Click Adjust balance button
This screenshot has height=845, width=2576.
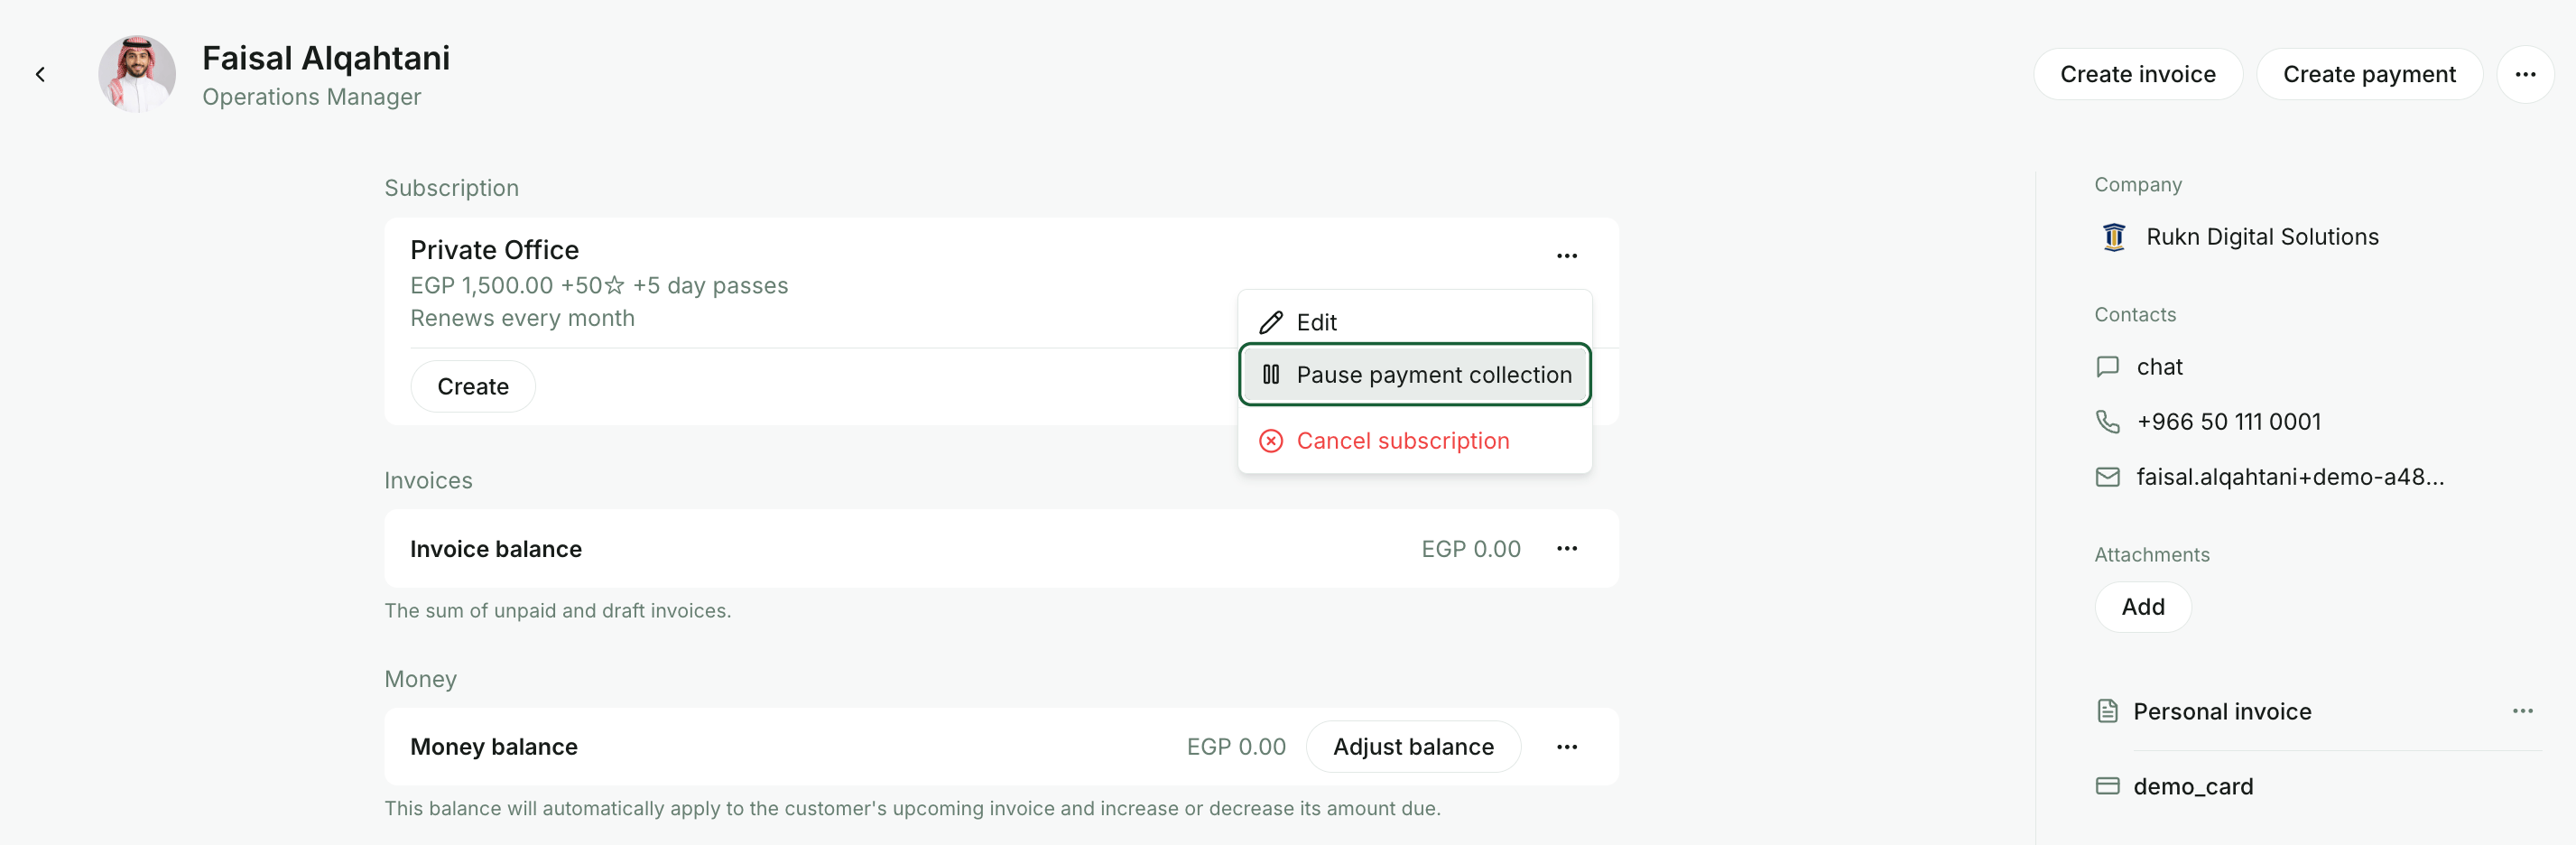(x=1412, y=747)
